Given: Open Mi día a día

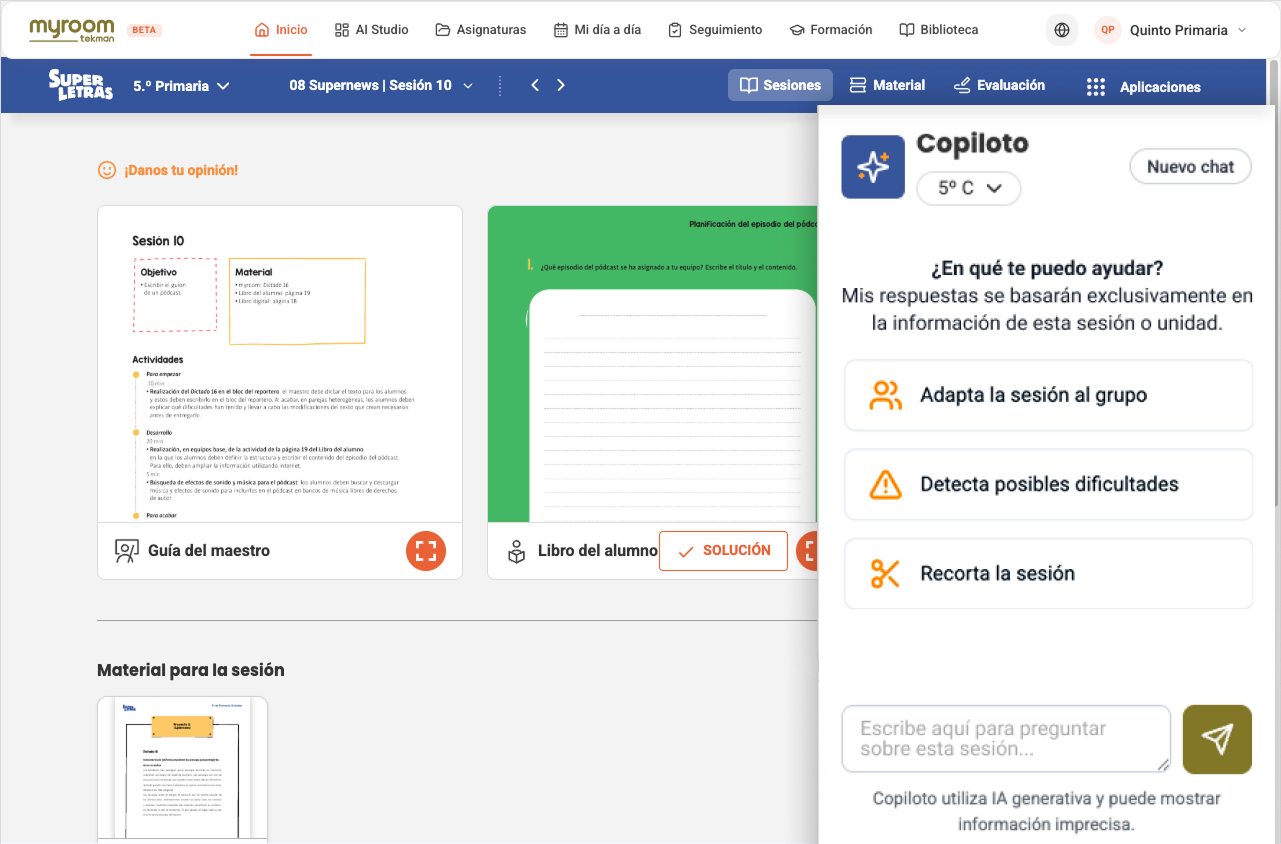Looking at the screenshot, I should [x=597, y=30].
